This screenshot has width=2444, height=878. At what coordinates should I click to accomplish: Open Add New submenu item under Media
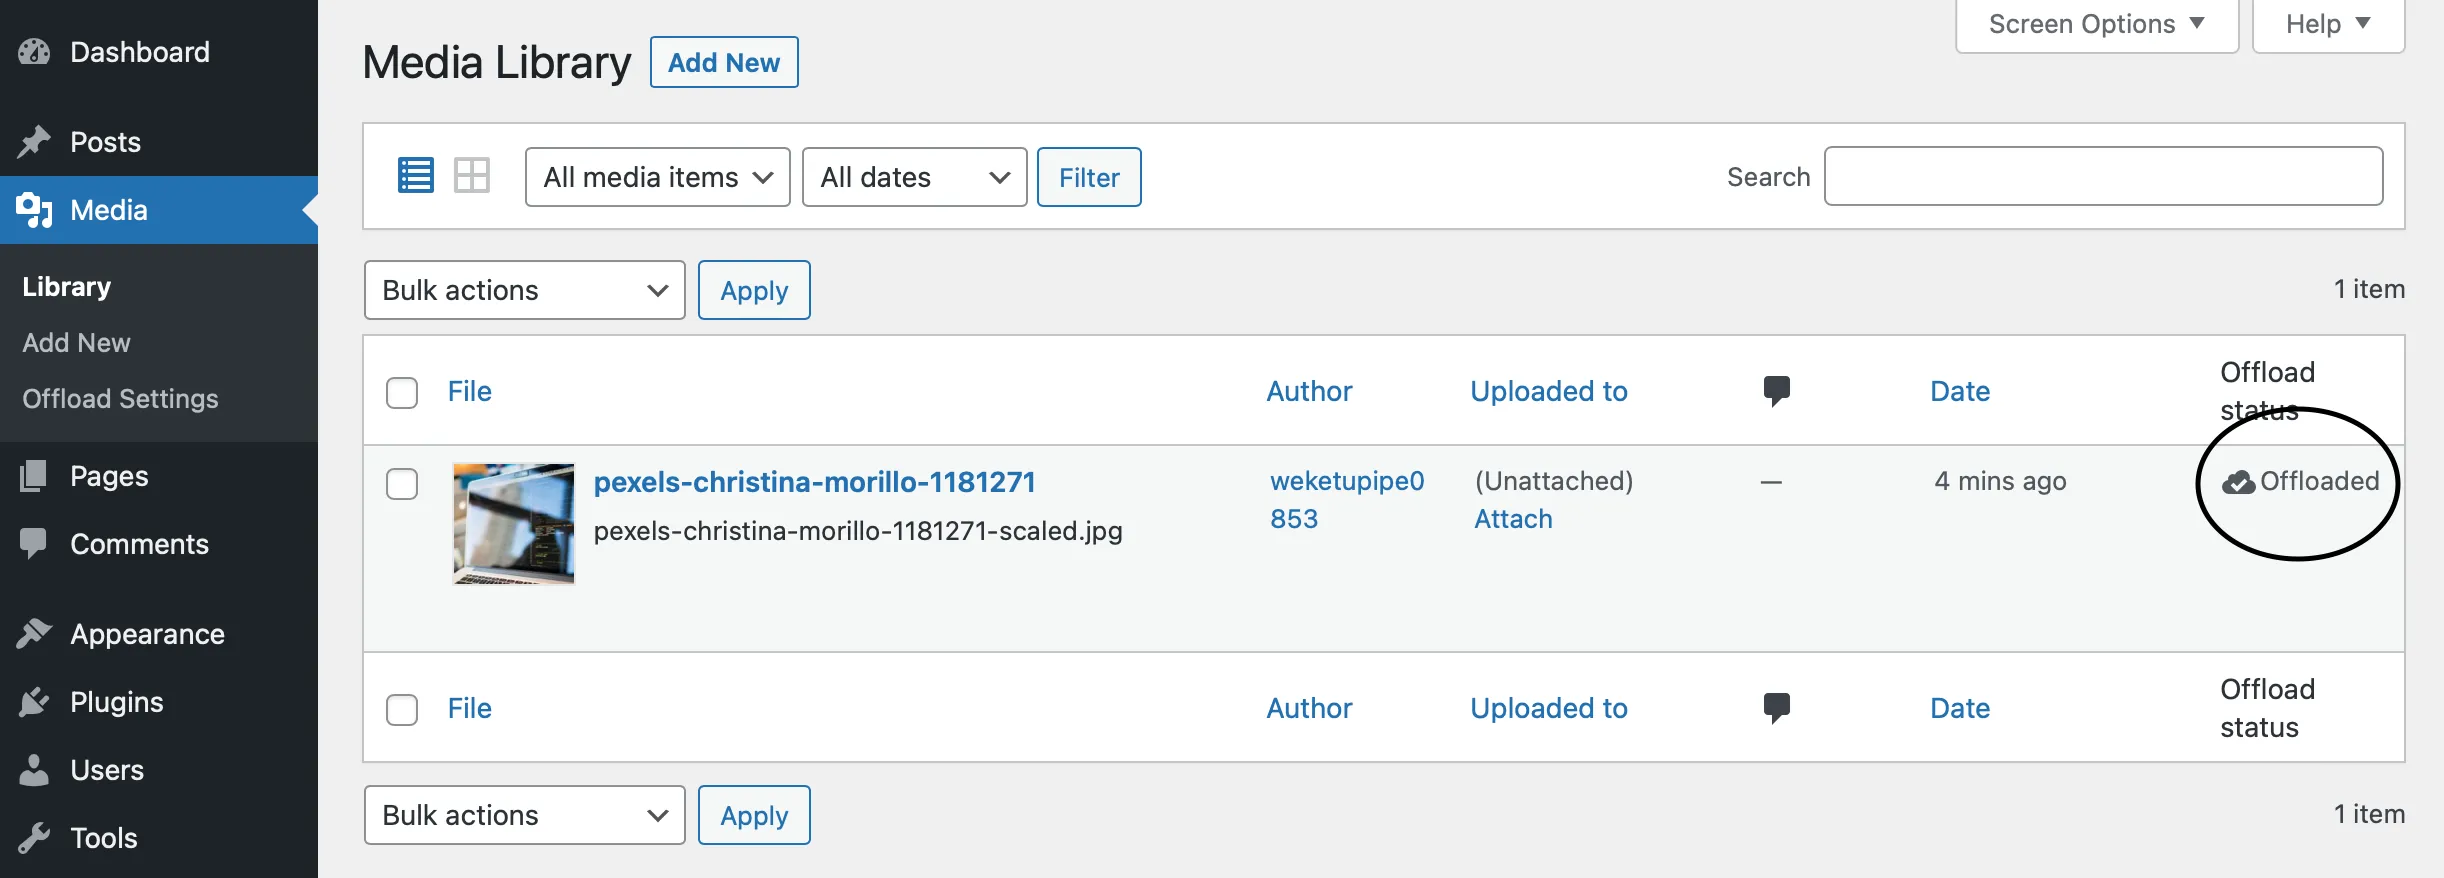(x=76, y=343)
